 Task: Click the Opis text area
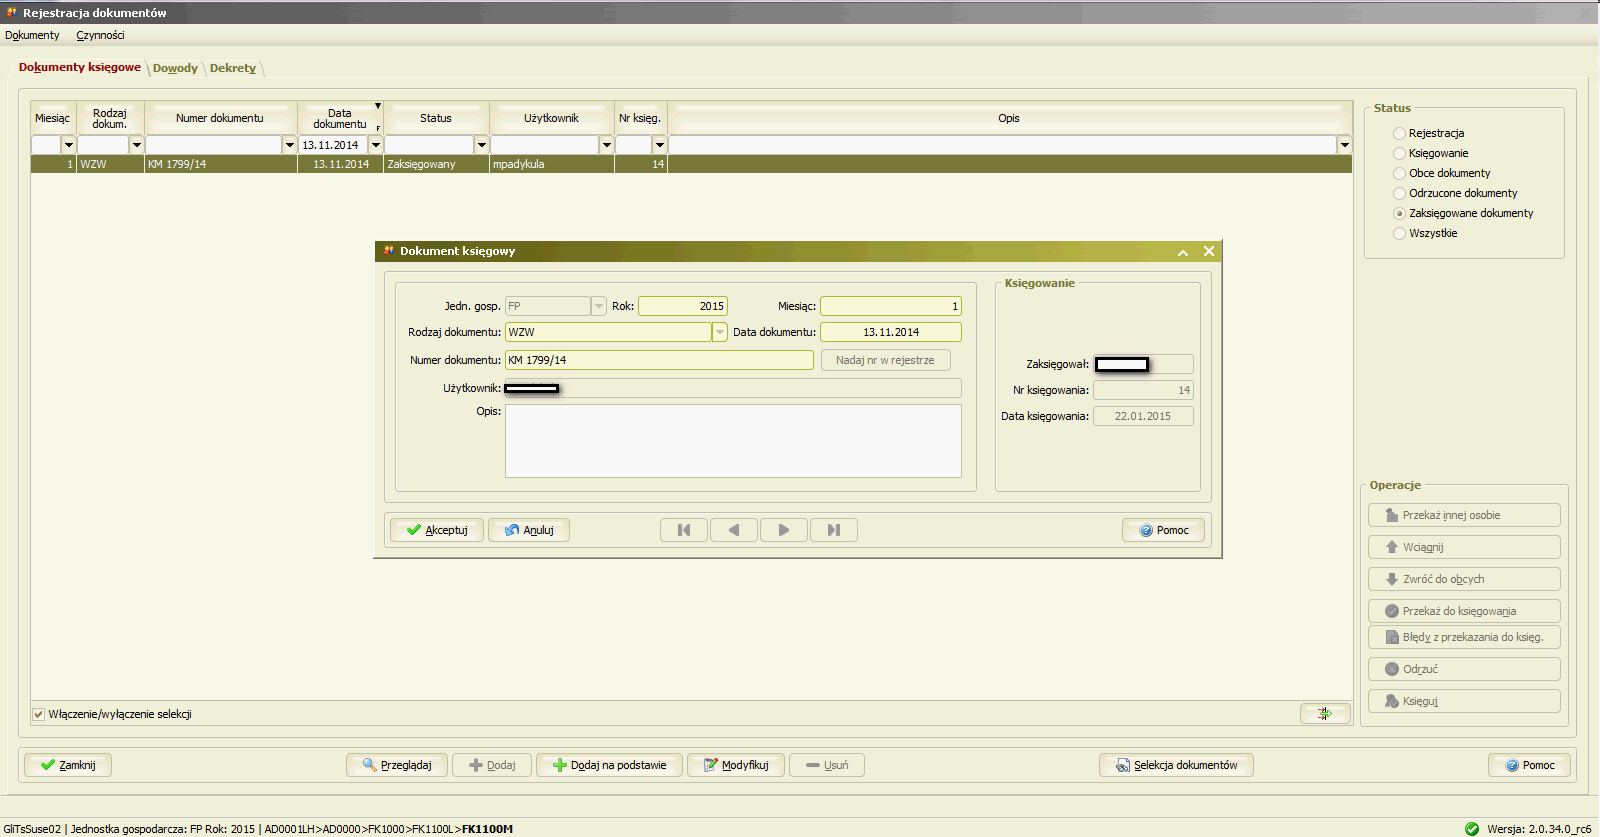pyautogui.click(x=733, y=441)
